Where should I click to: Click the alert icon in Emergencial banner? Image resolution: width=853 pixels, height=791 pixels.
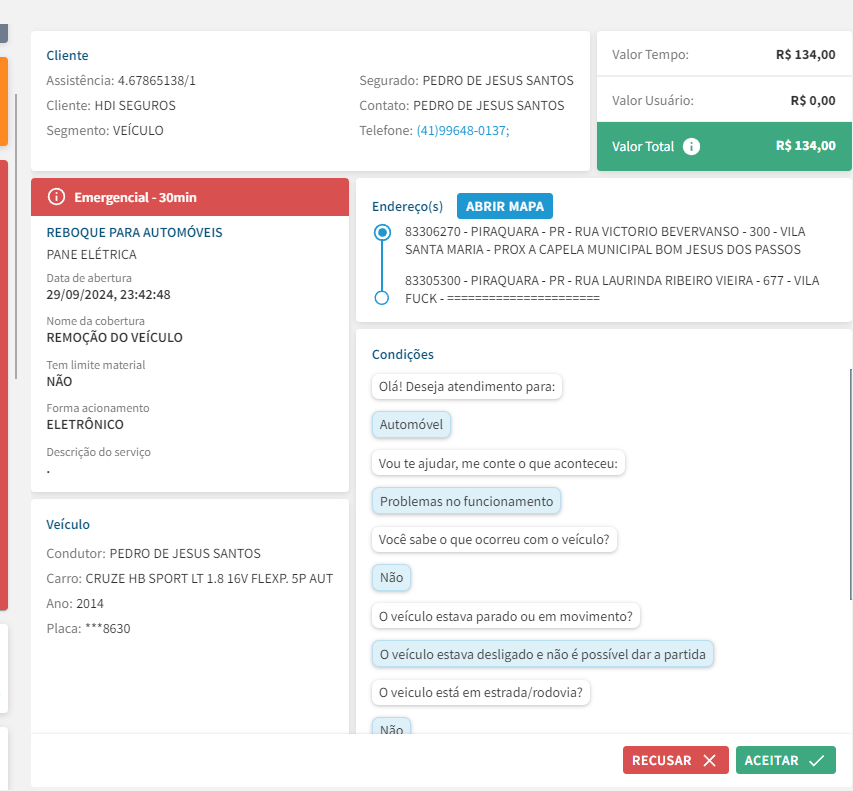coord(56,197)
